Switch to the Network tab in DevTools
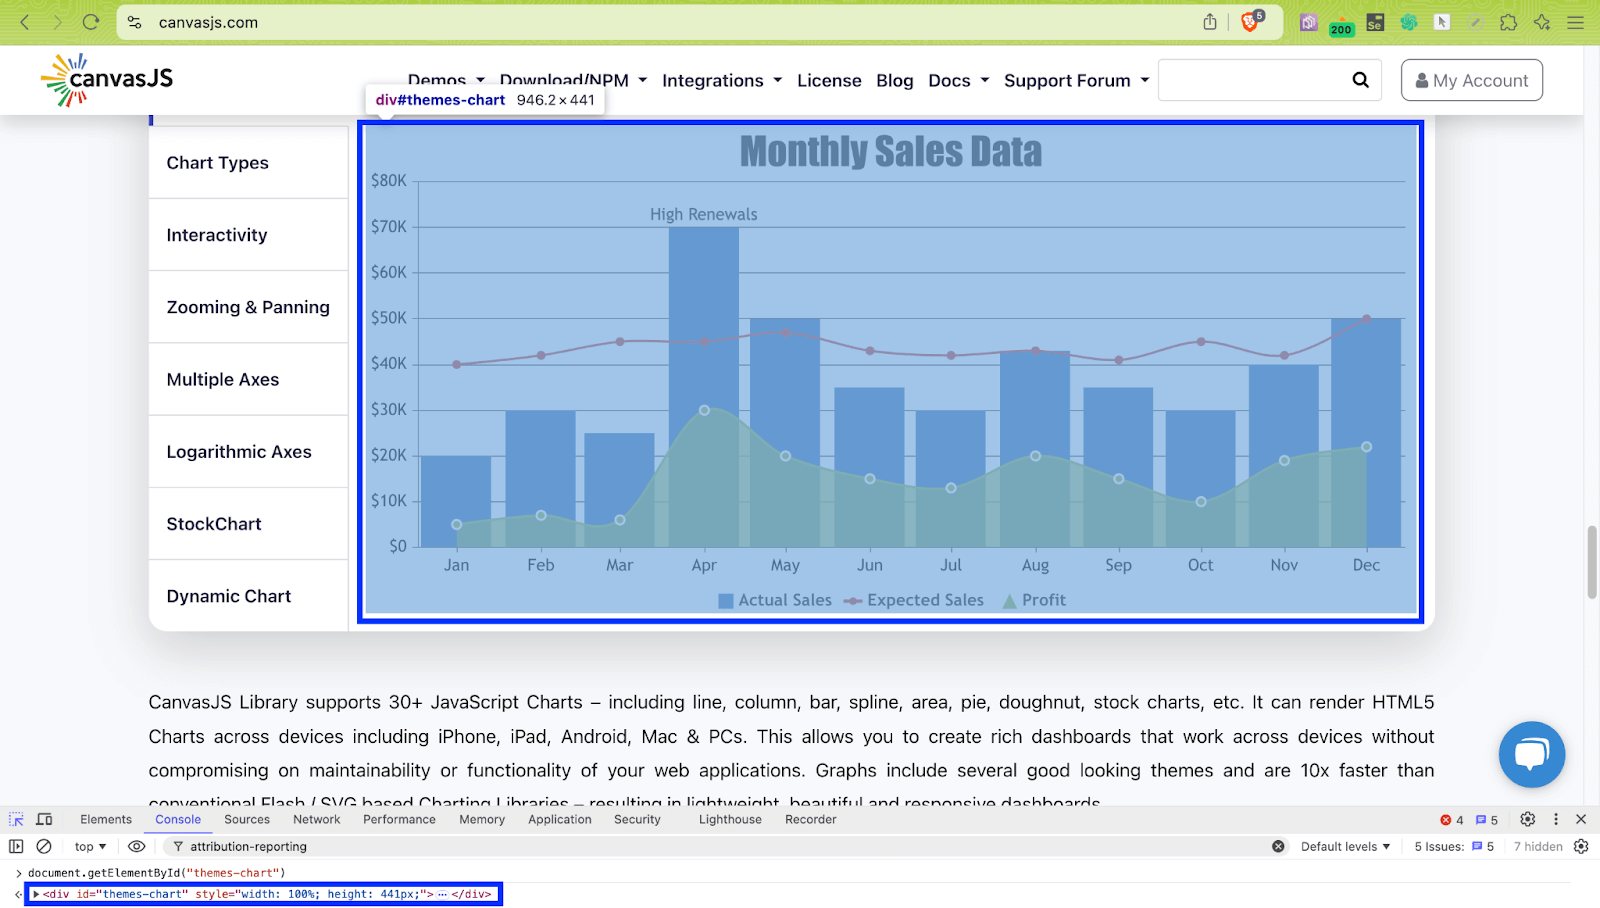The width and height of the screenshot is (1600, 908). coord(316,819)
